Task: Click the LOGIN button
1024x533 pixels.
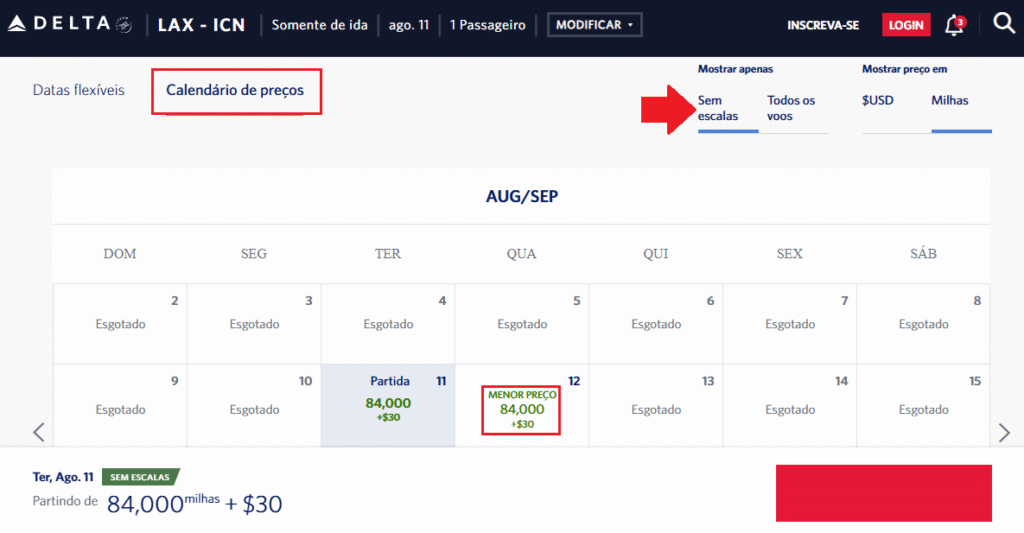Action: point(906,25)
